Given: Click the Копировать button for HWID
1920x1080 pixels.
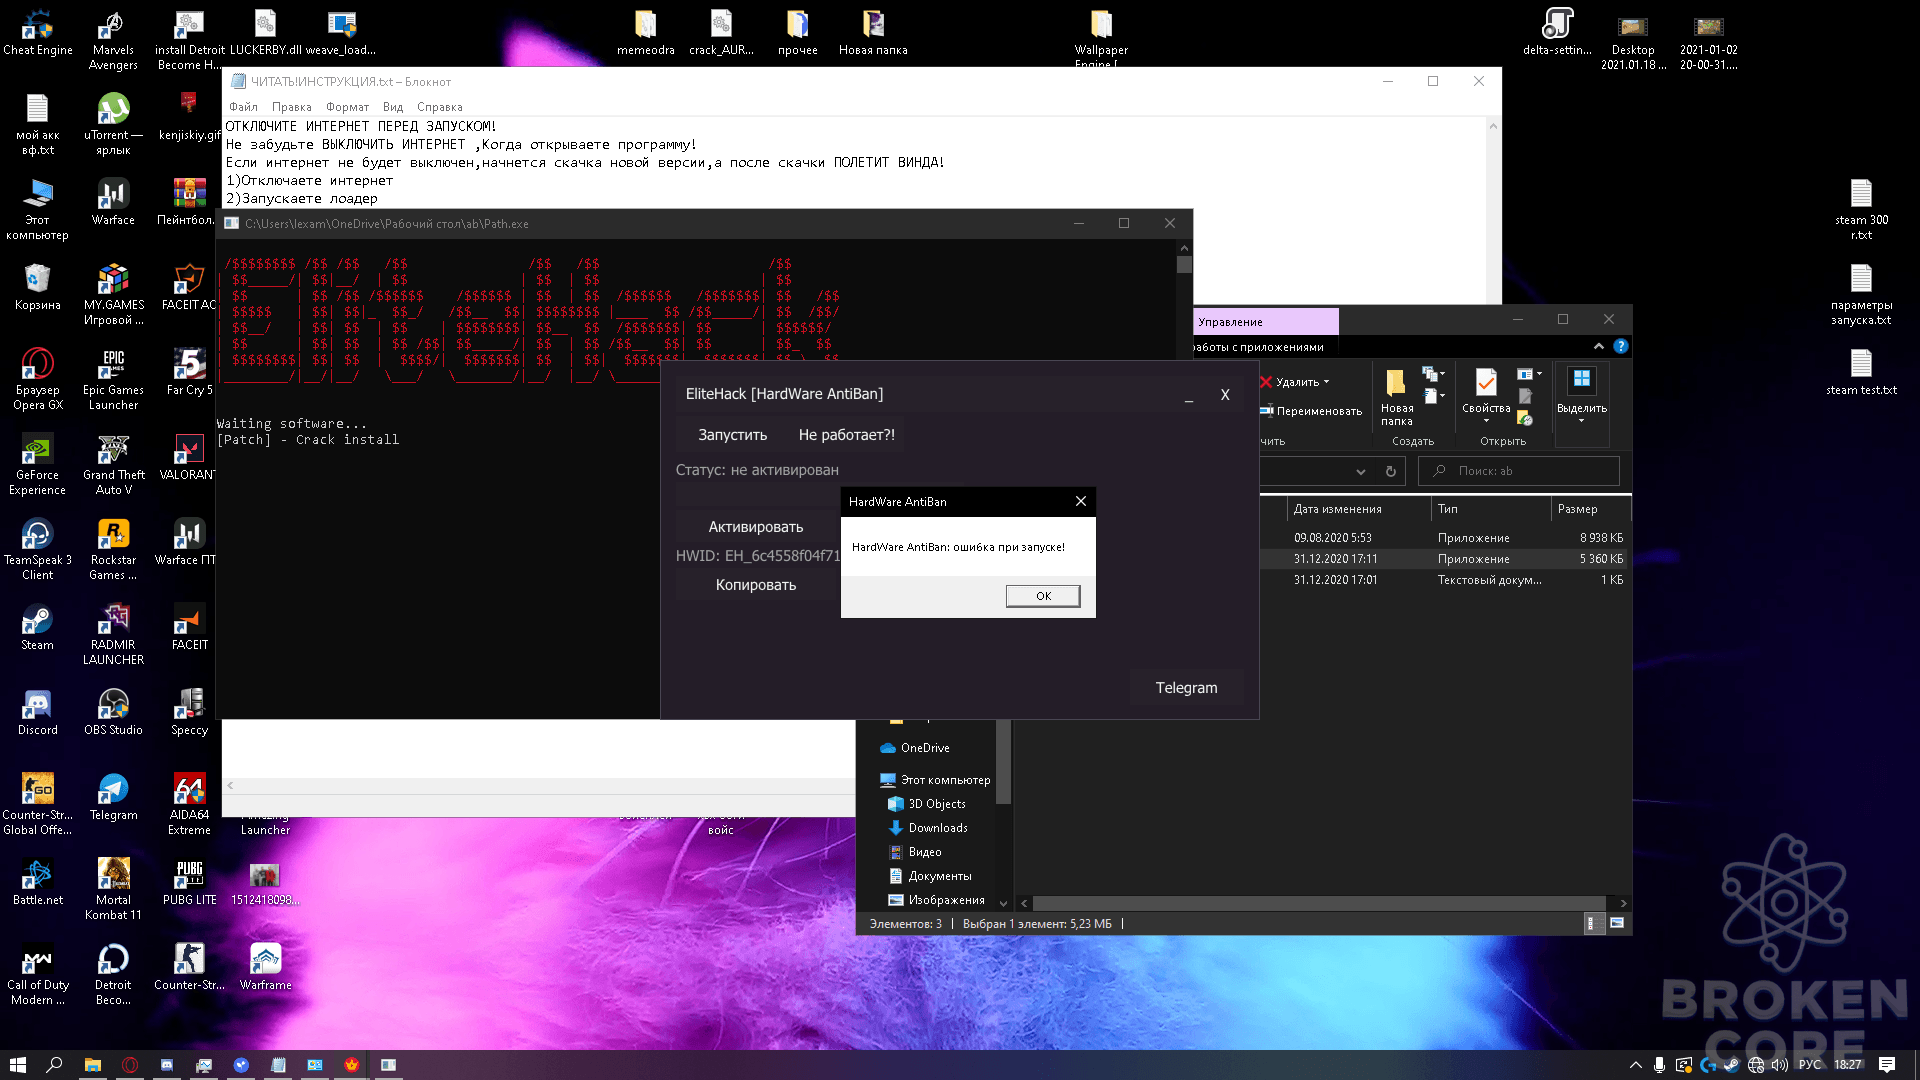Looking at the screenshot, I should pyautogui.click(x=756, y=585).
